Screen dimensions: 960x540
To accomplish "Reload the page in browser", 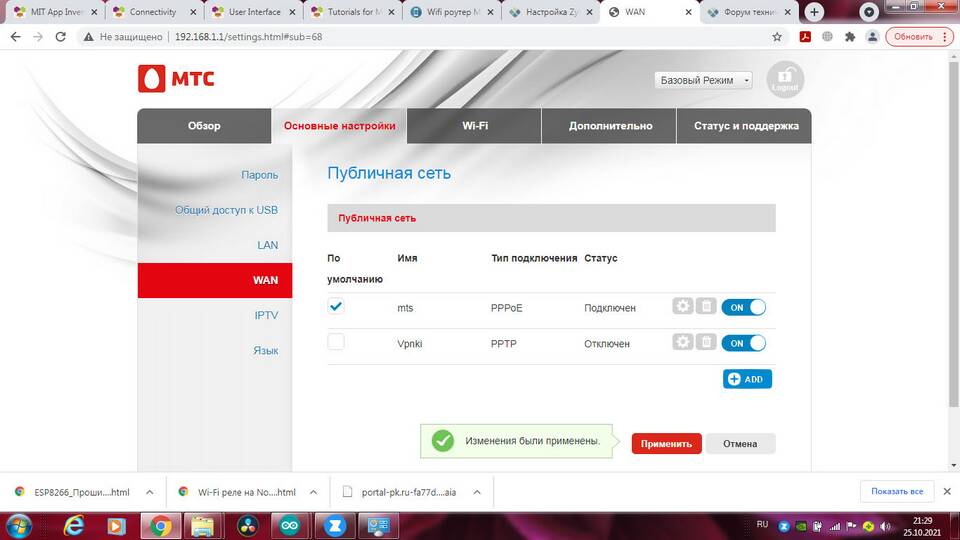I will [x=60, y=37].
